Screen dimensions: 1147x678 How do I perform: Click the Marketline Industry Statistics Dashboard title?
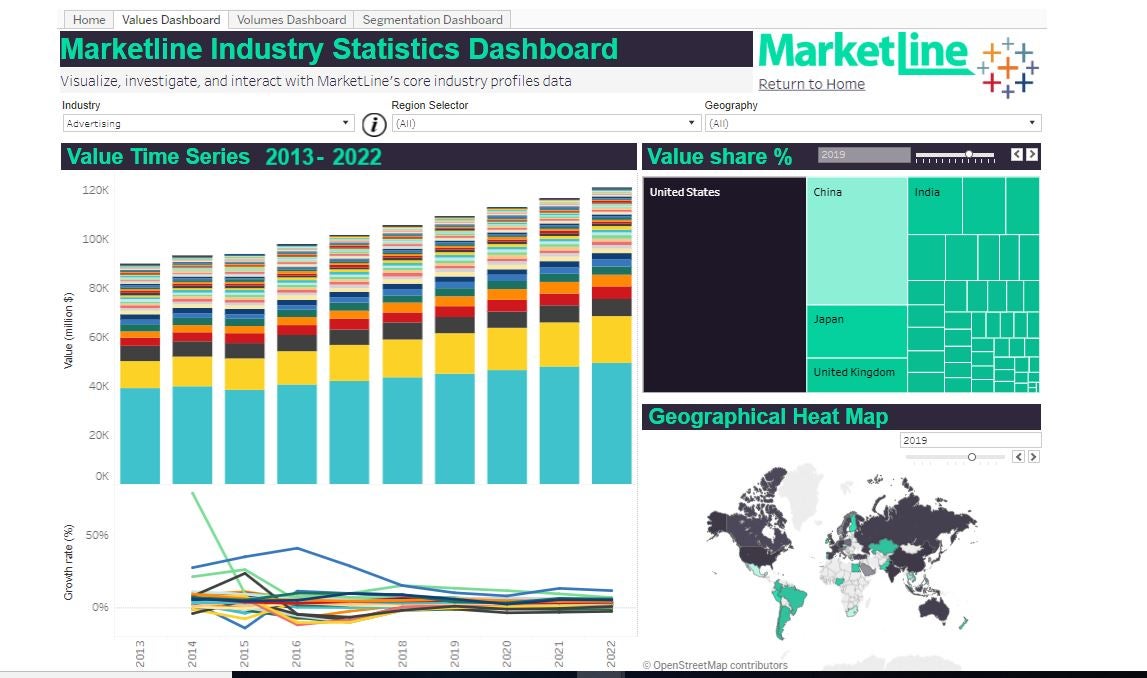[x=339, y=49]
